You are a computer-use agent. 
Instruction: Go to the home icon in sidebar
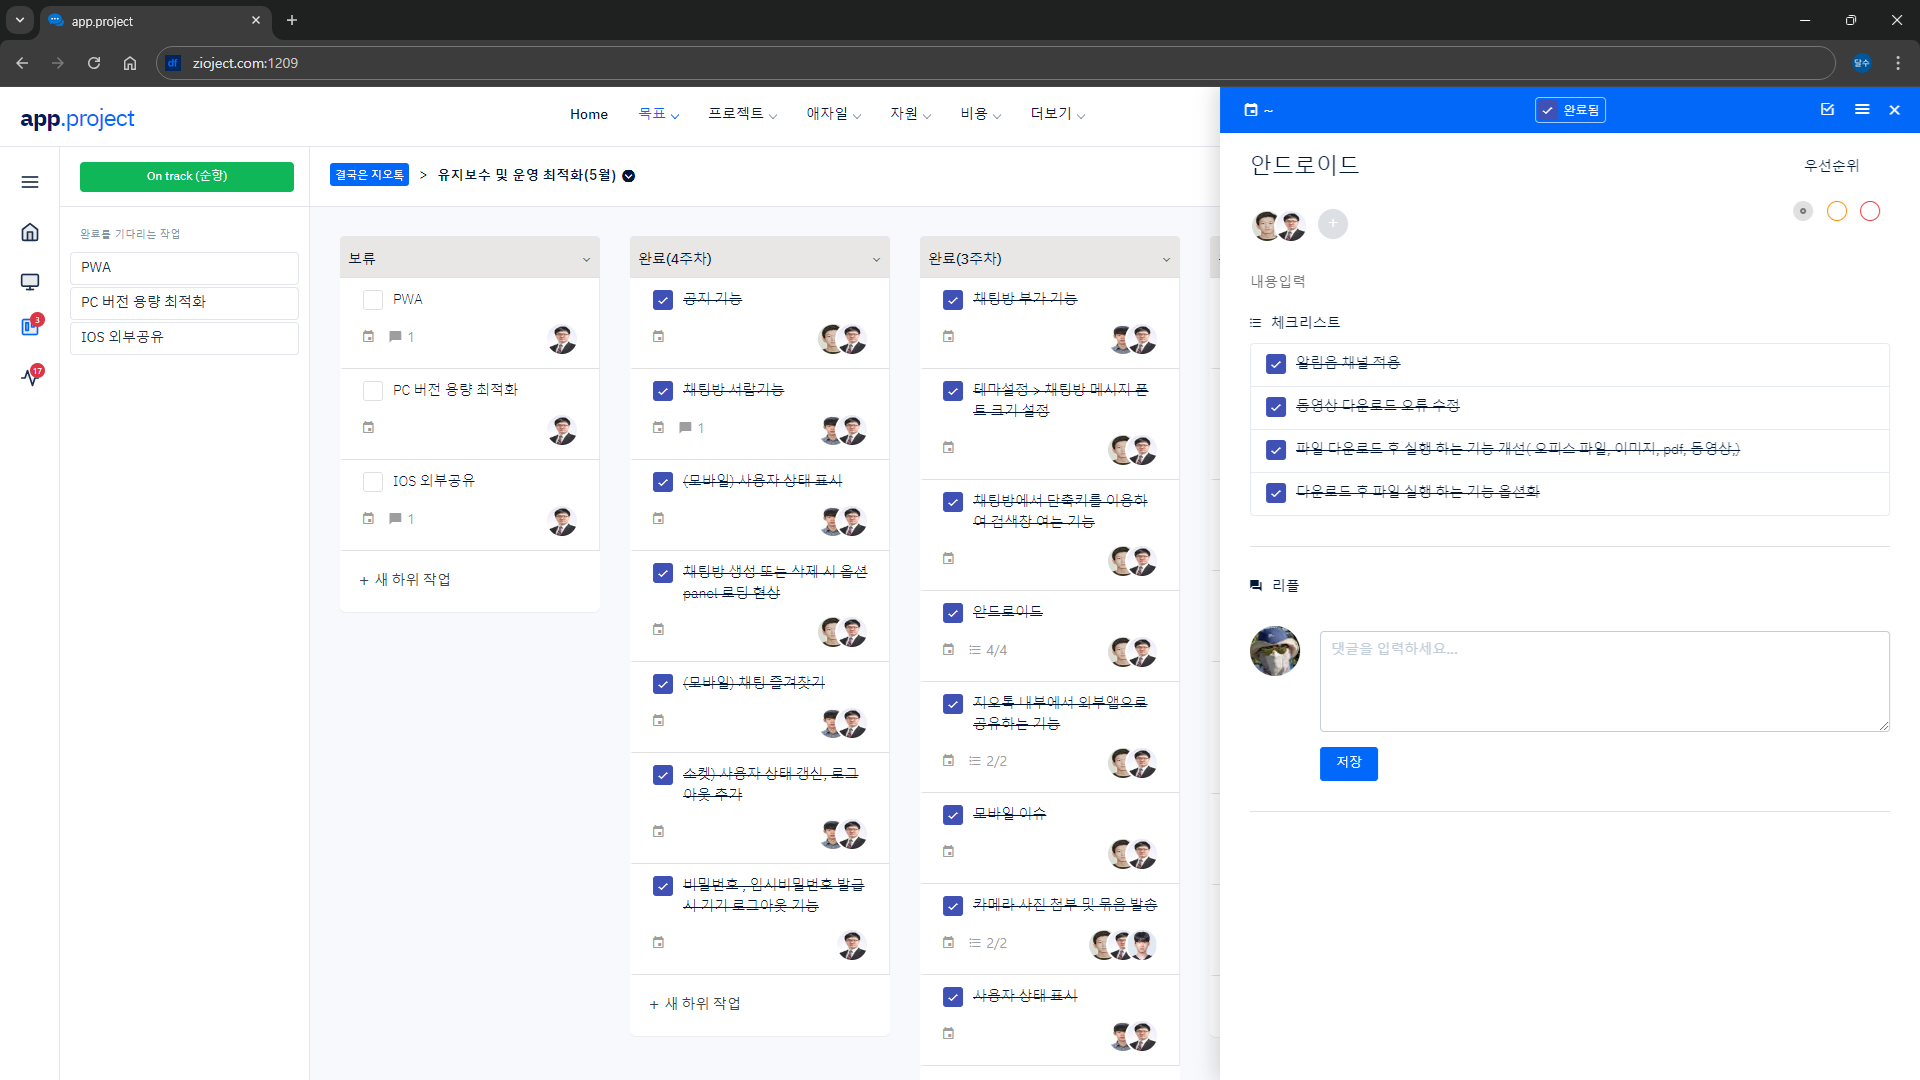[30, 232]
